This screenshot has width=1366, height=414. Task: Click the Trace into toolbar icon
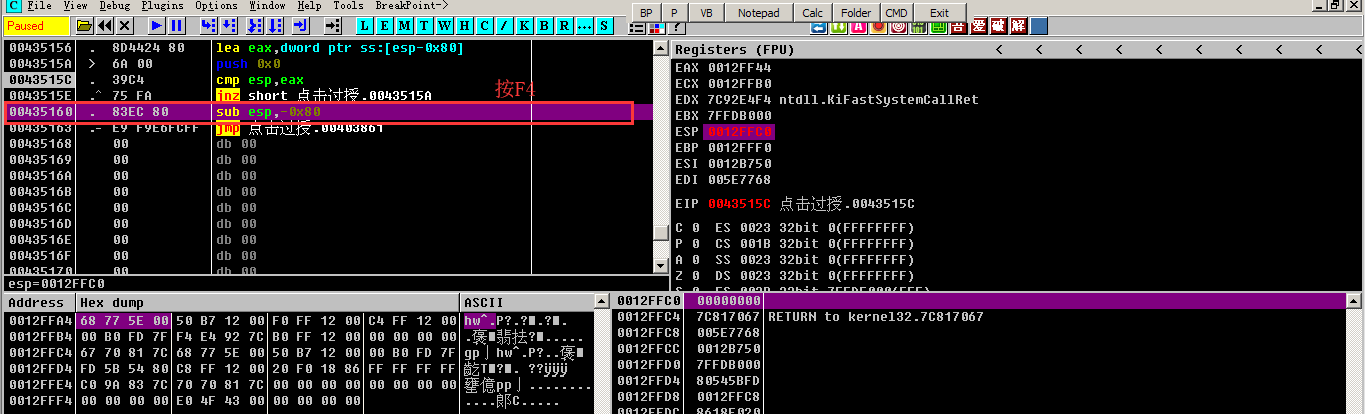click(254, 25)
